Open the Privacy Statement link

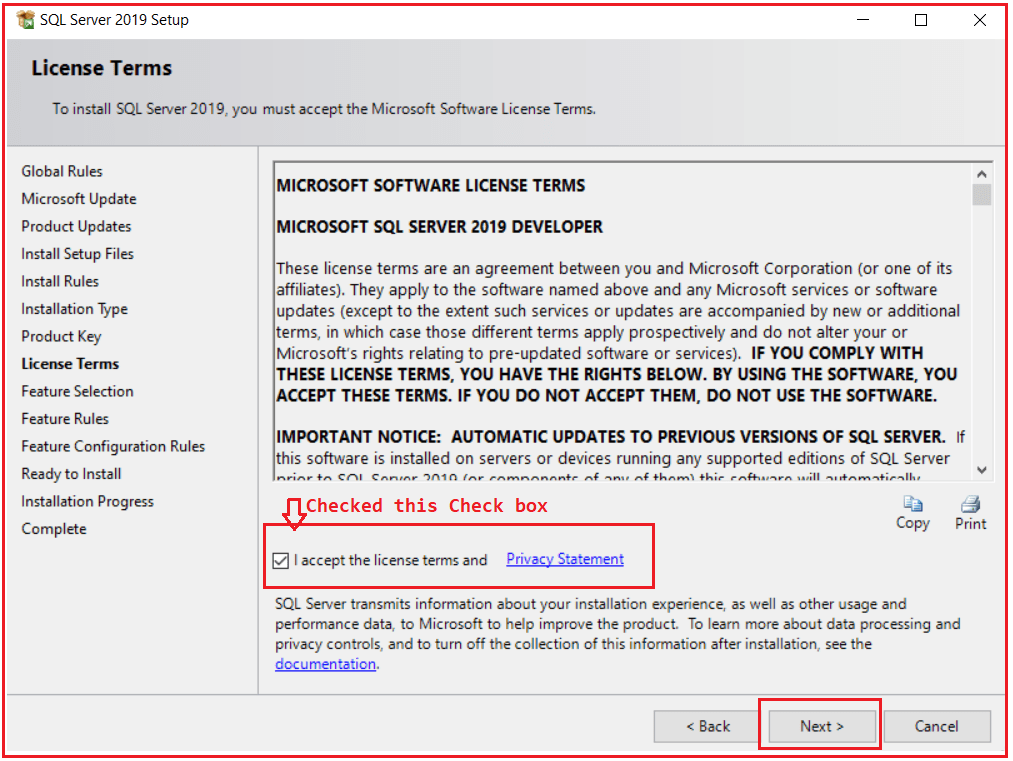565,559
